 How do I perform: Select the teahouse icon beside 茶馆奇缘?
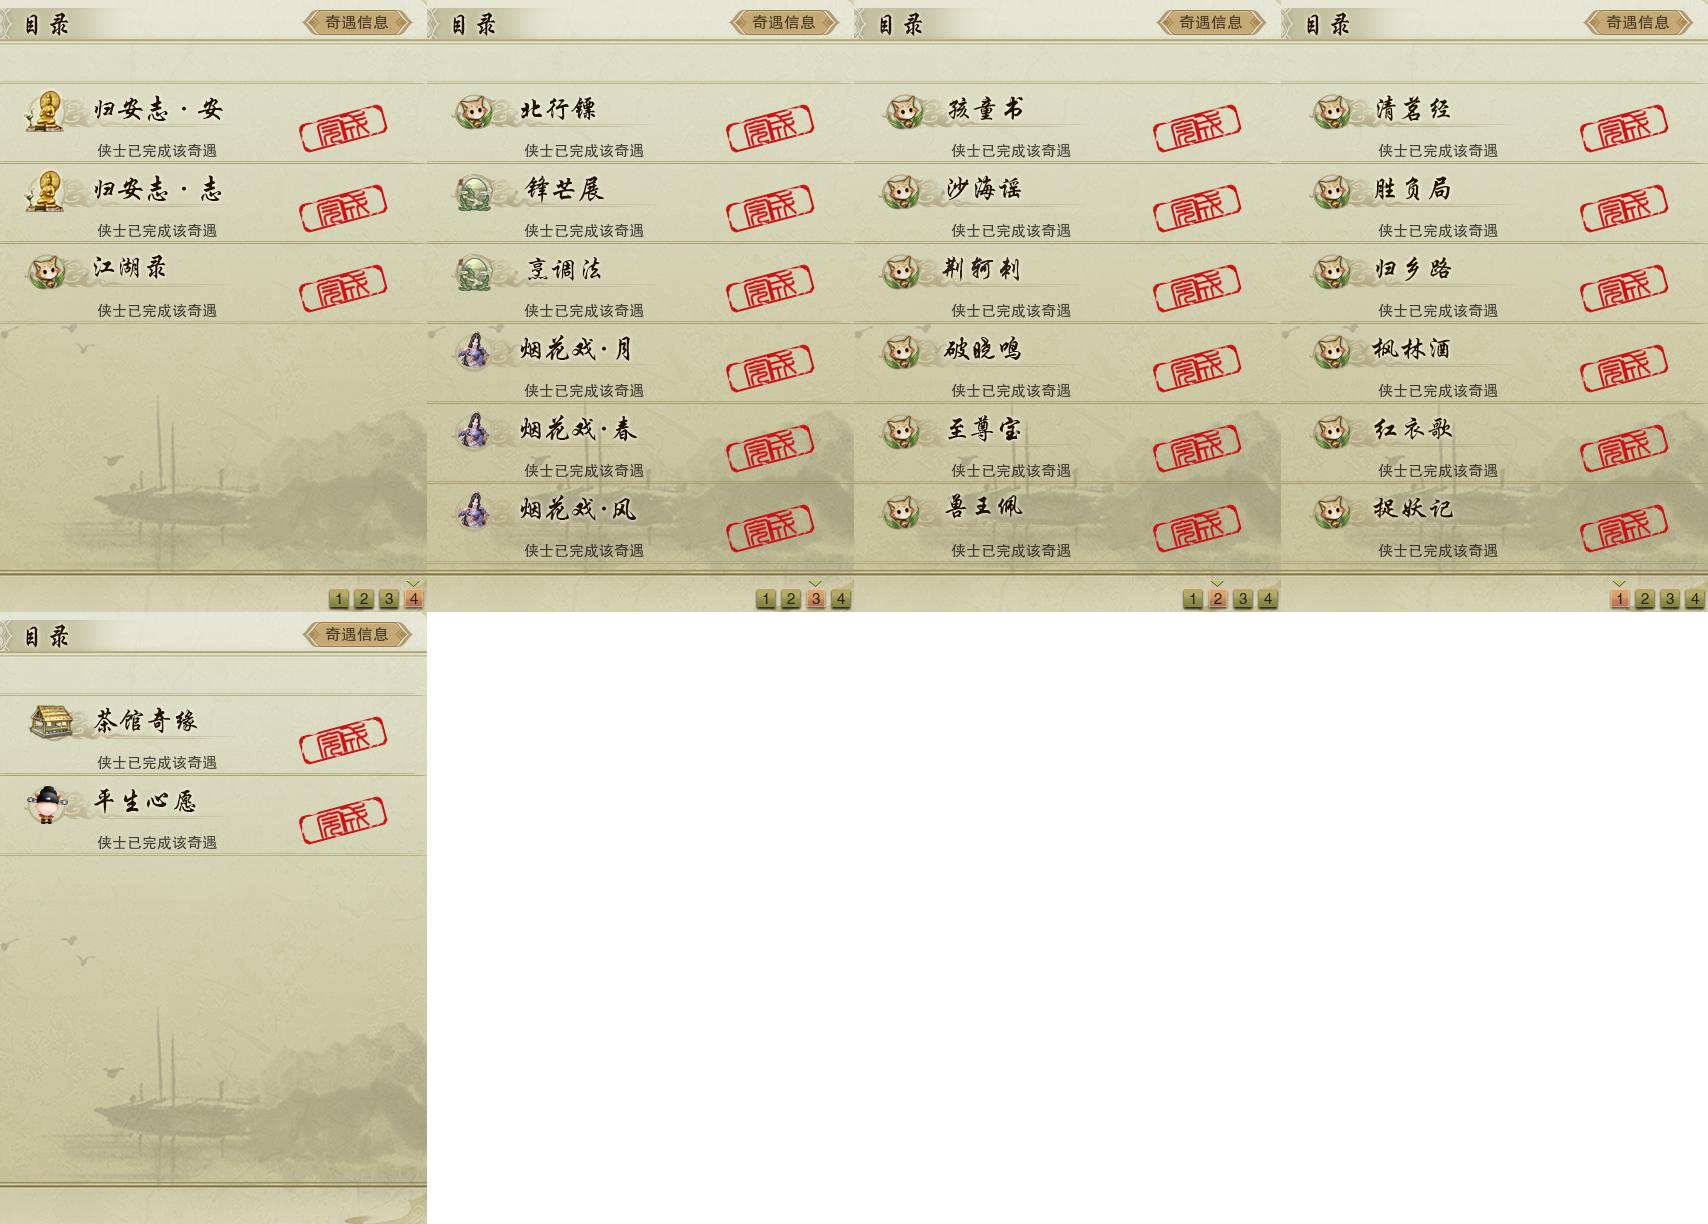click(x=51, y=722)
